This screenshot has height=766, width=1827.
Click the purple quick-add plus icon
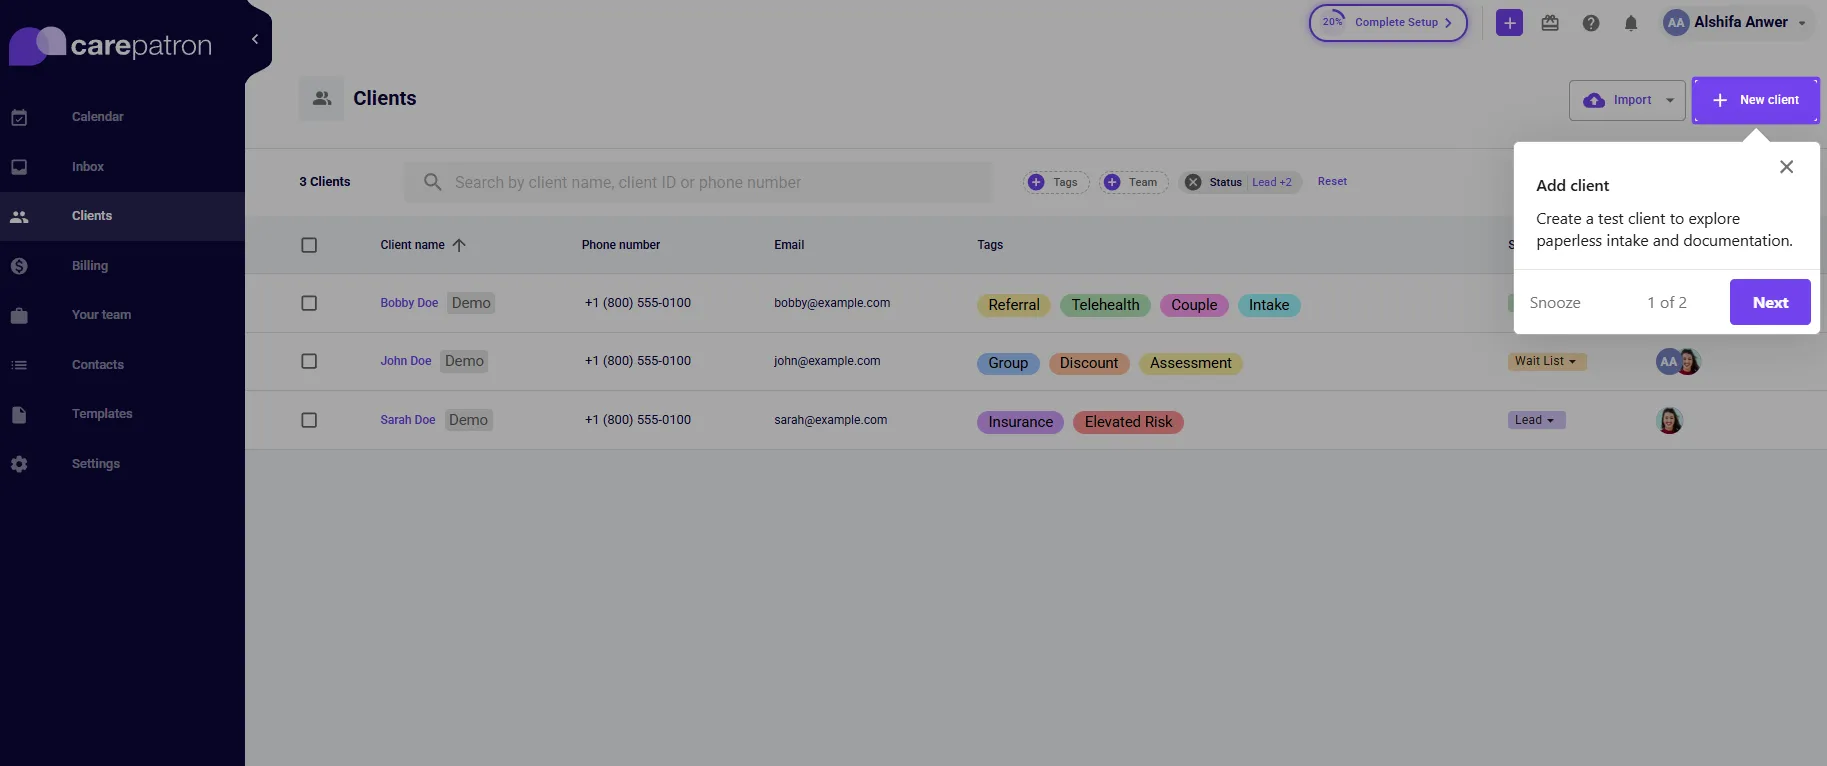coord(1509,22)
